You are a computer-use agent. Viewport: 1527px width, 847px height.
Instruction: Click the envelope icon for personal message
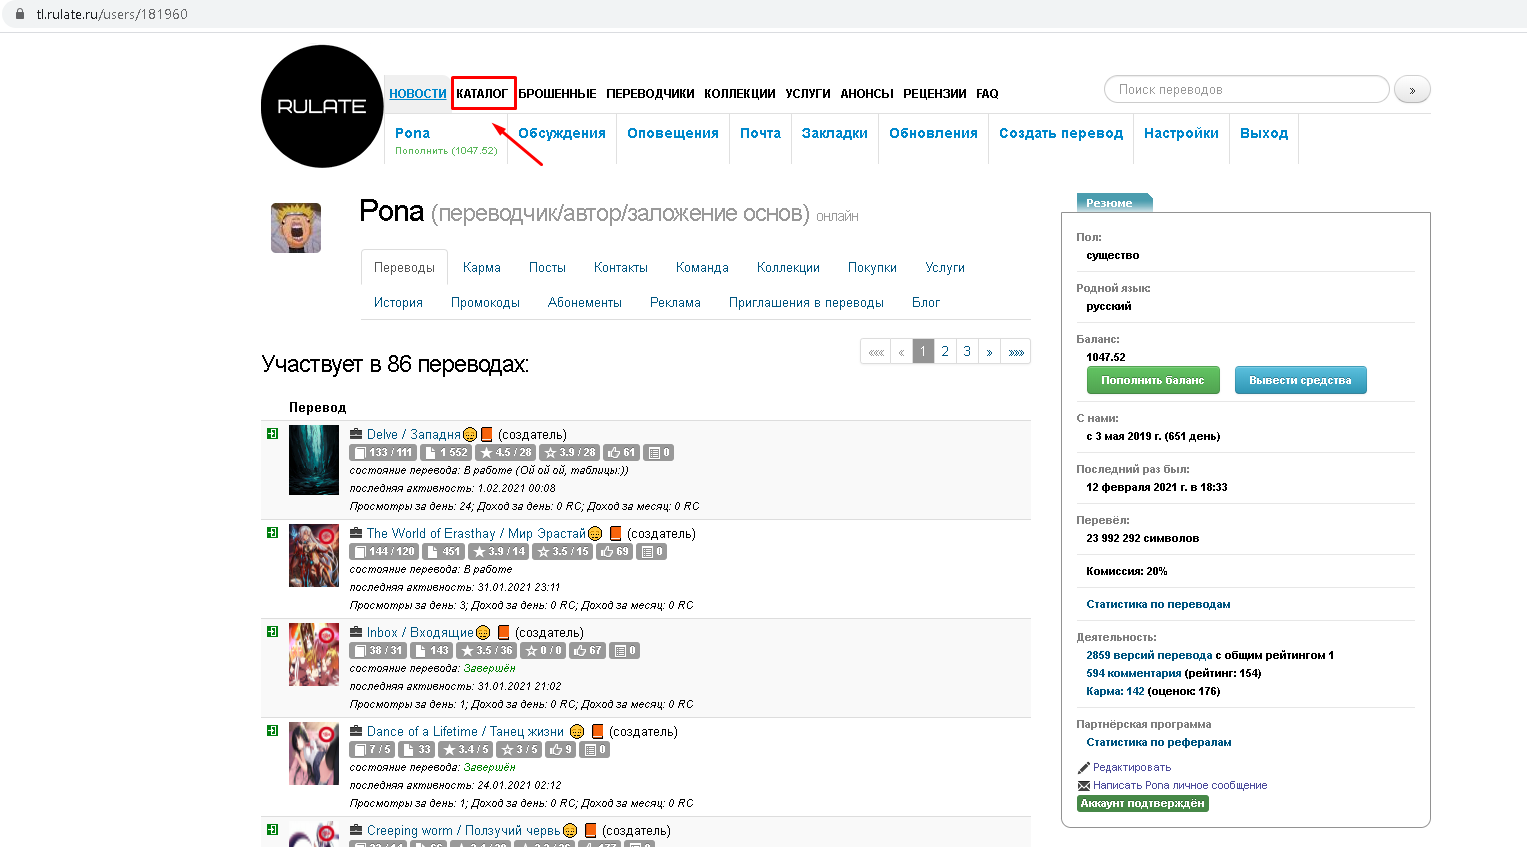1084,786
